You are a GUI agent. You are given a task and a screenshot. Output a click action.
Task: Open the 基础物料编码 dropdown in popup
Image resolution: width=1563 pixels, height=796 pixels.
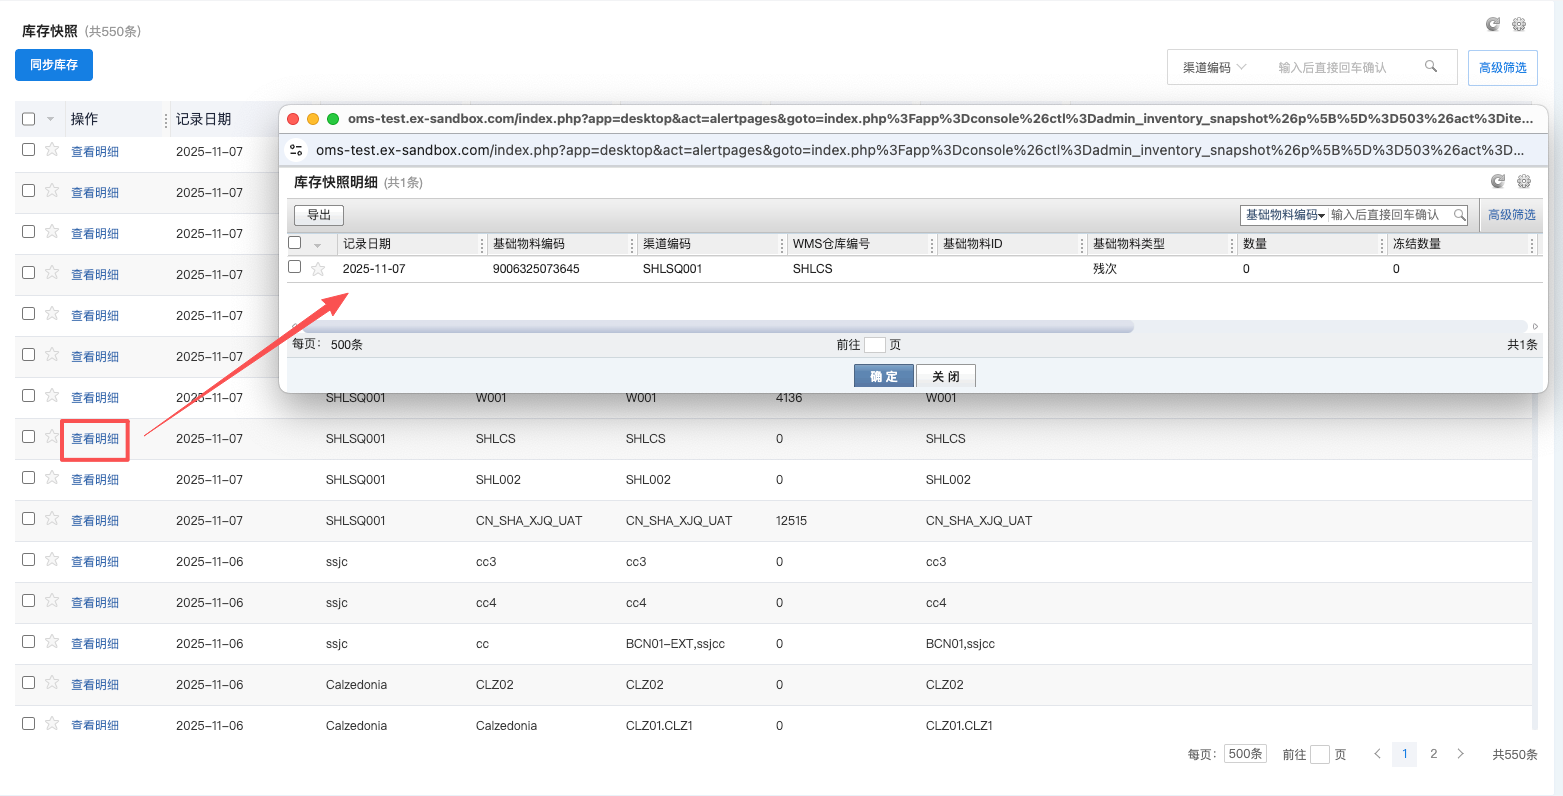[1284, 215]
